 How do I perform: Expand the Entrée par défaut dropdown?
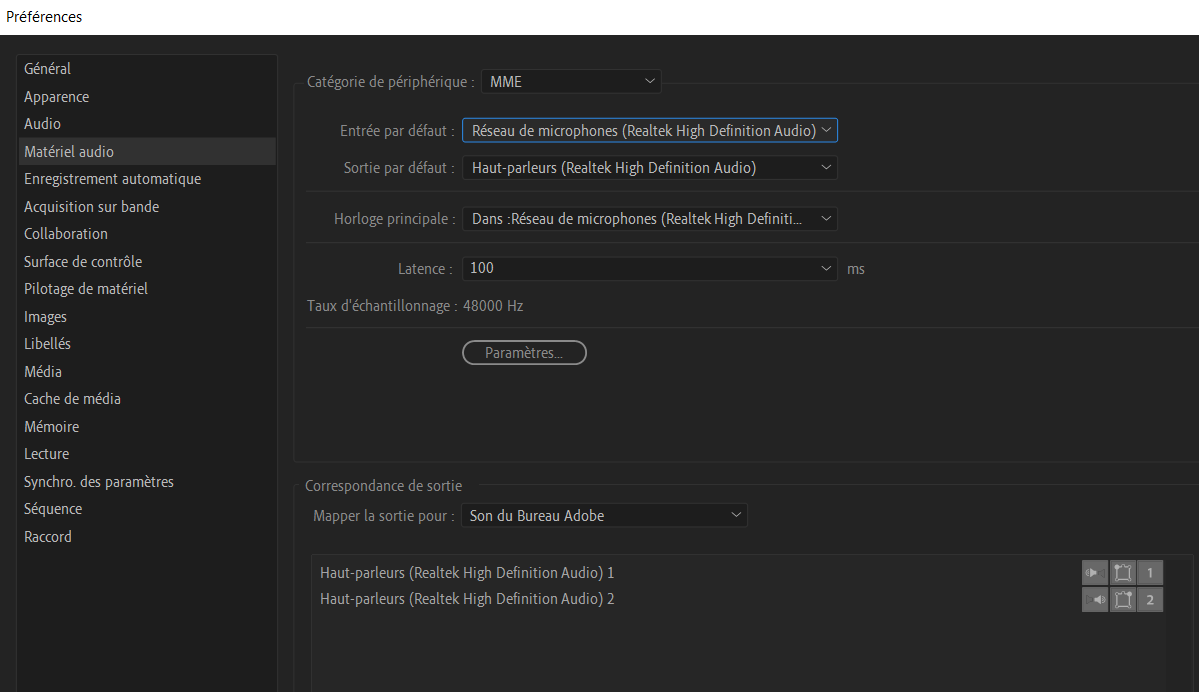649,131
